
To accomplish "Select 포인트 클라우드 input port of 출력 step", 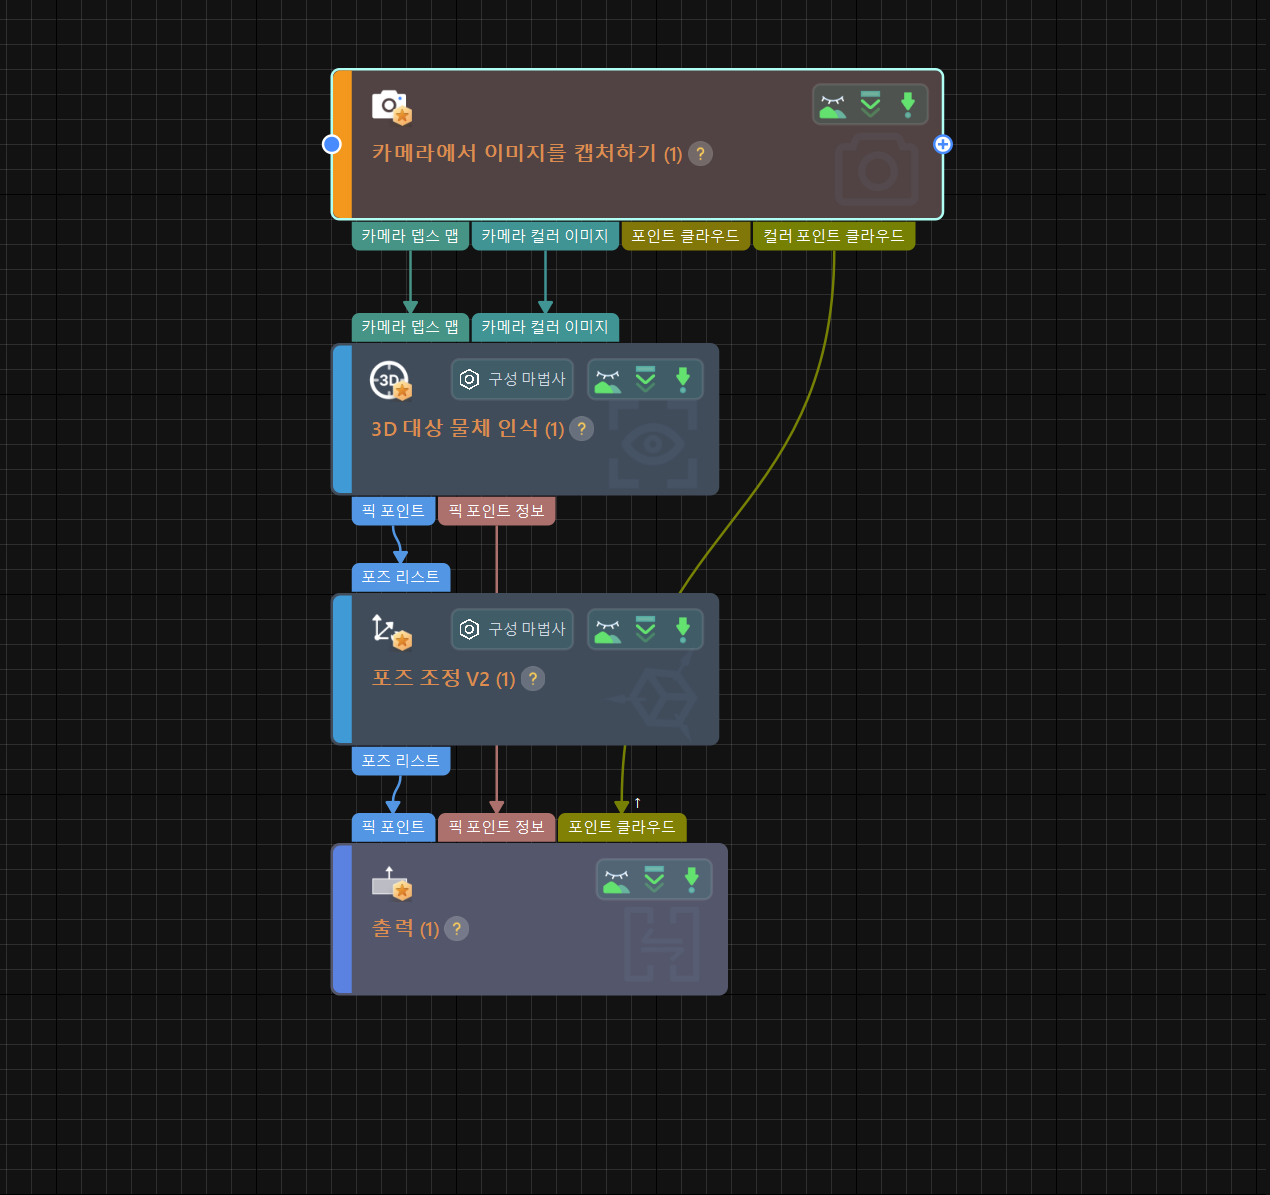I will point(622,827).
